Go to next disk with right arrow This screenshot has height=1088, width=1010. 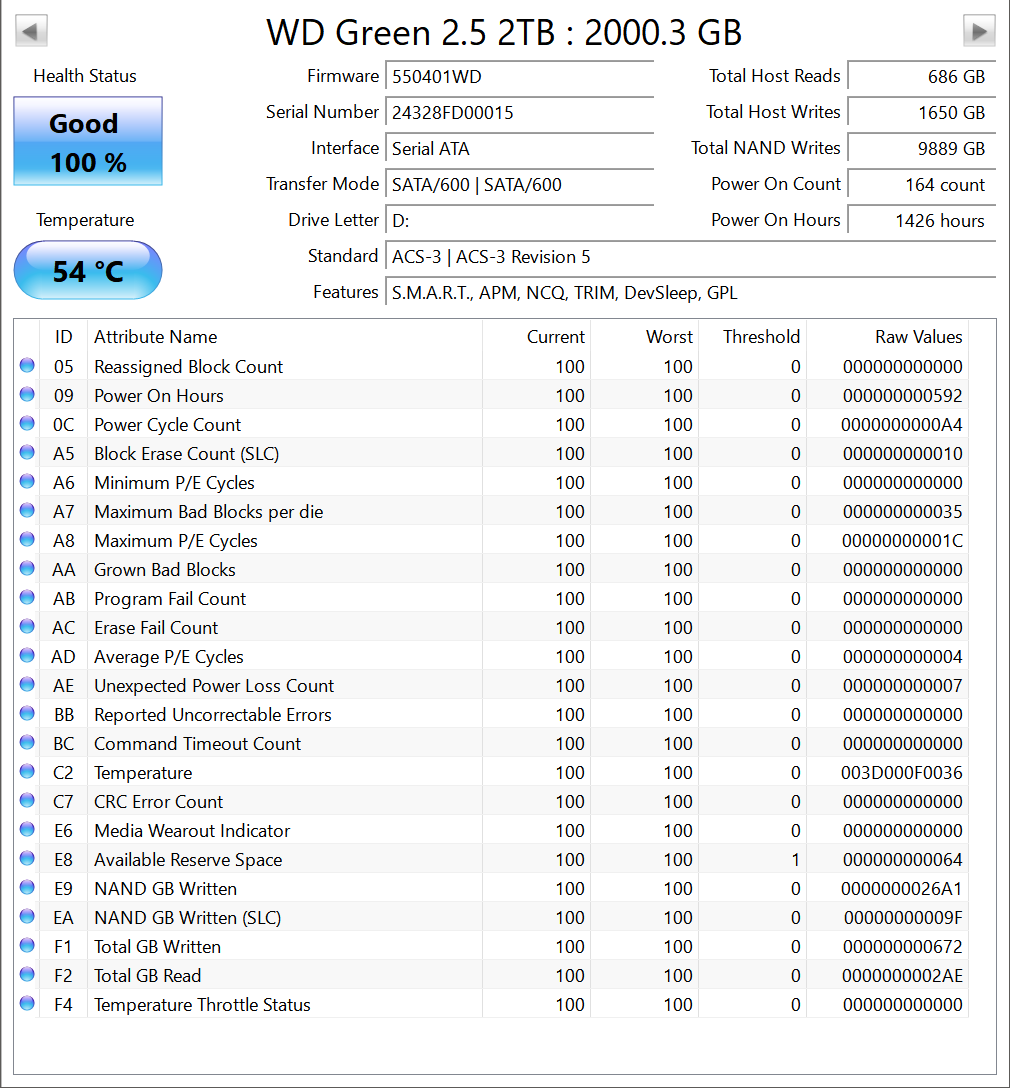[979, 31]
